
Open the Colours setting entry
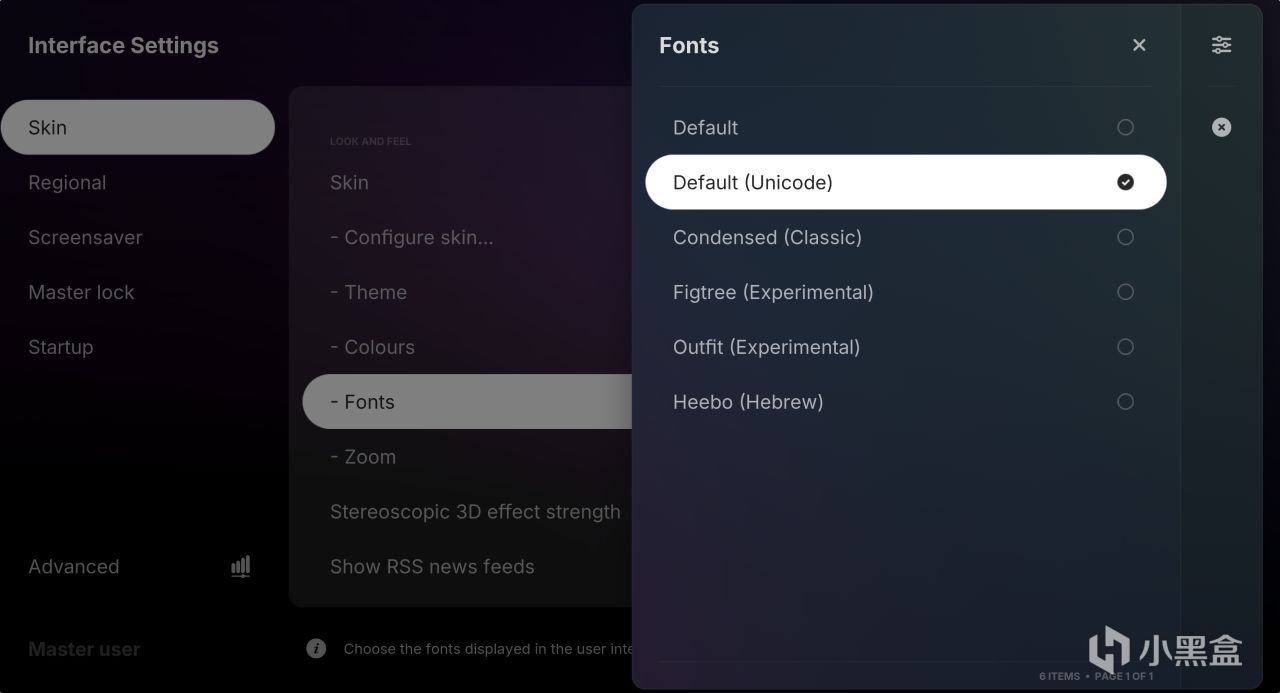467,347
